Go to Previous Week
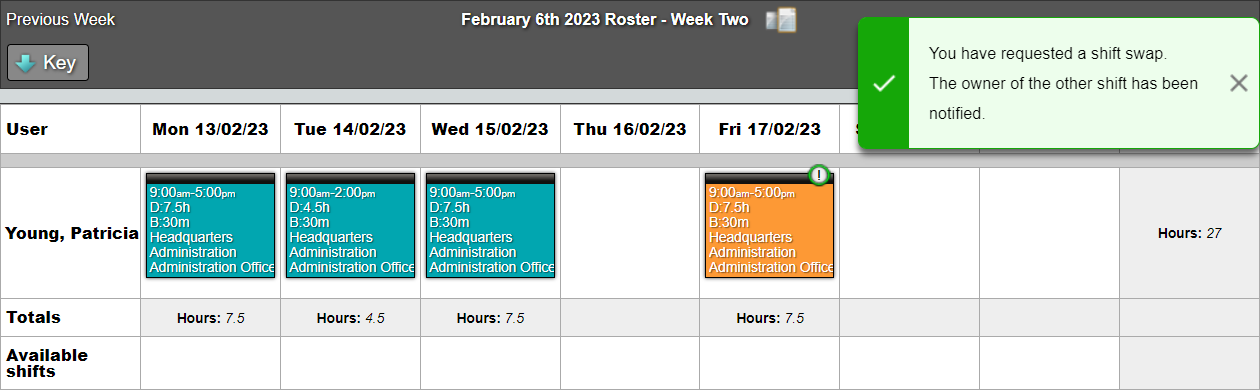Image resolution: width=1260 pixels, height=390 pixels. pyautogui.click(x=60, y=20)
